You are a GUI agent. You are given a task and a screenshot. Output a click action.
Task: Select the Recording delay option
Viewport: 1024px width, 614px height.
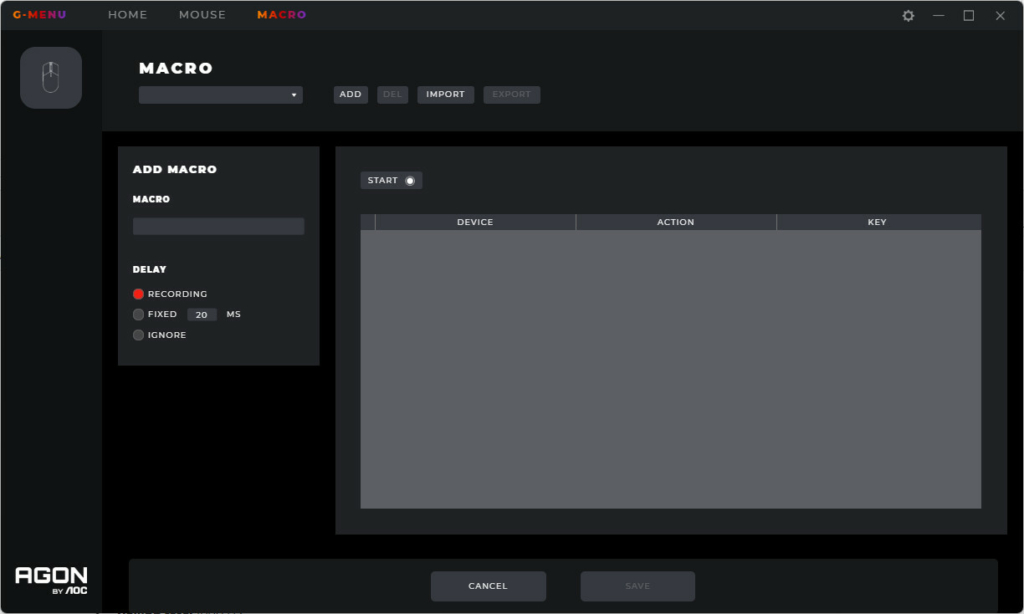point(139,294)
